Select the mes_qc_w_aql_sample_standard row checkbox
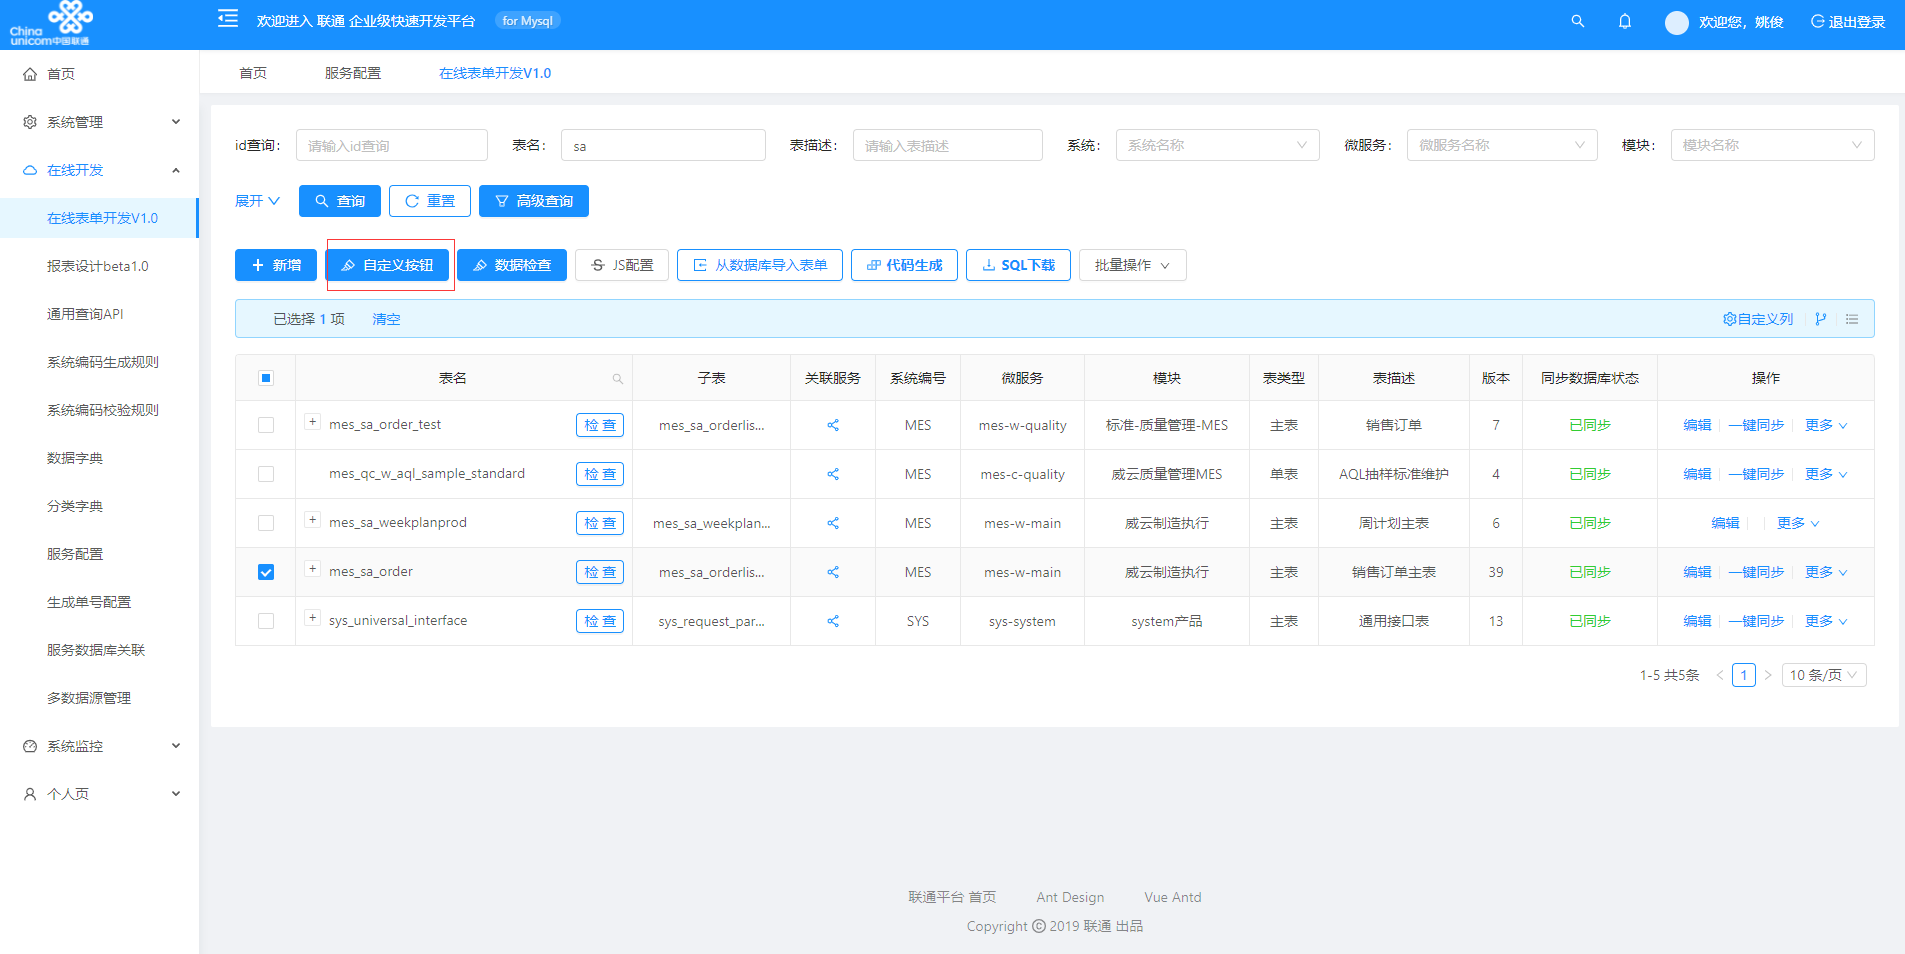 pos(266,474)
